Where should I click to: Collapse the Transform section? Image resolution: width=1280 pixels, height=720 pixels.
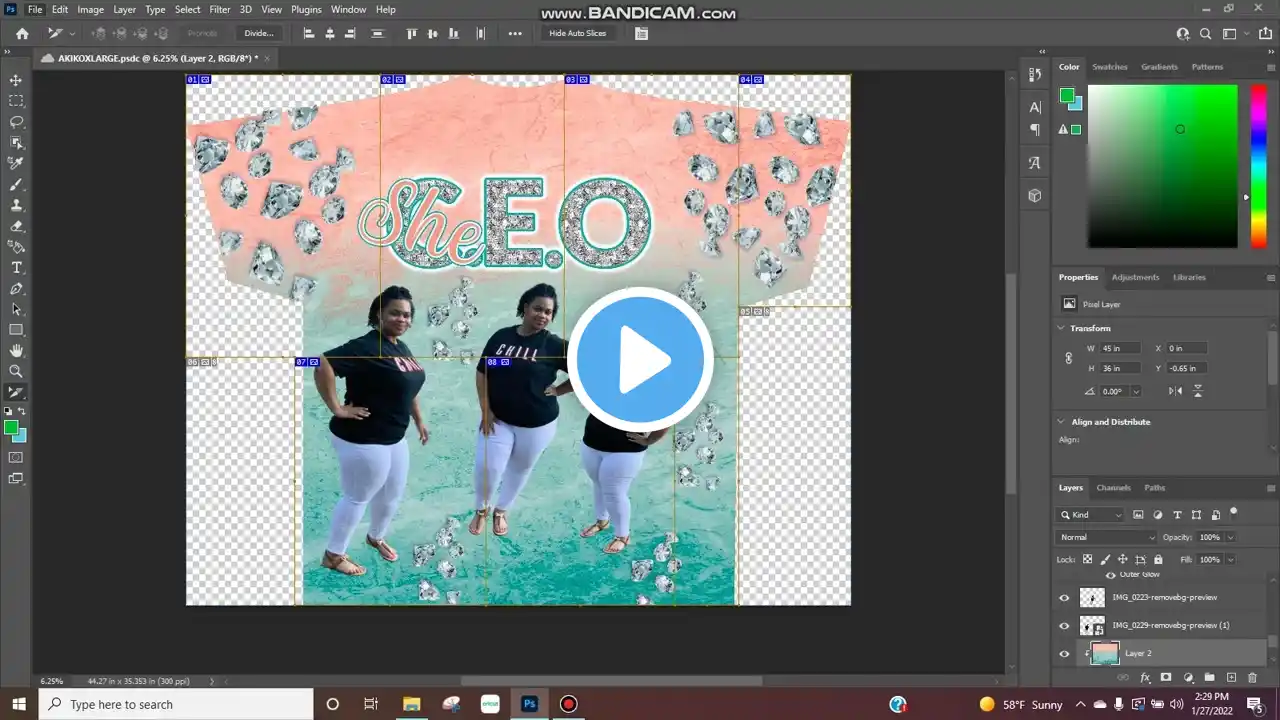[1061, 328]
